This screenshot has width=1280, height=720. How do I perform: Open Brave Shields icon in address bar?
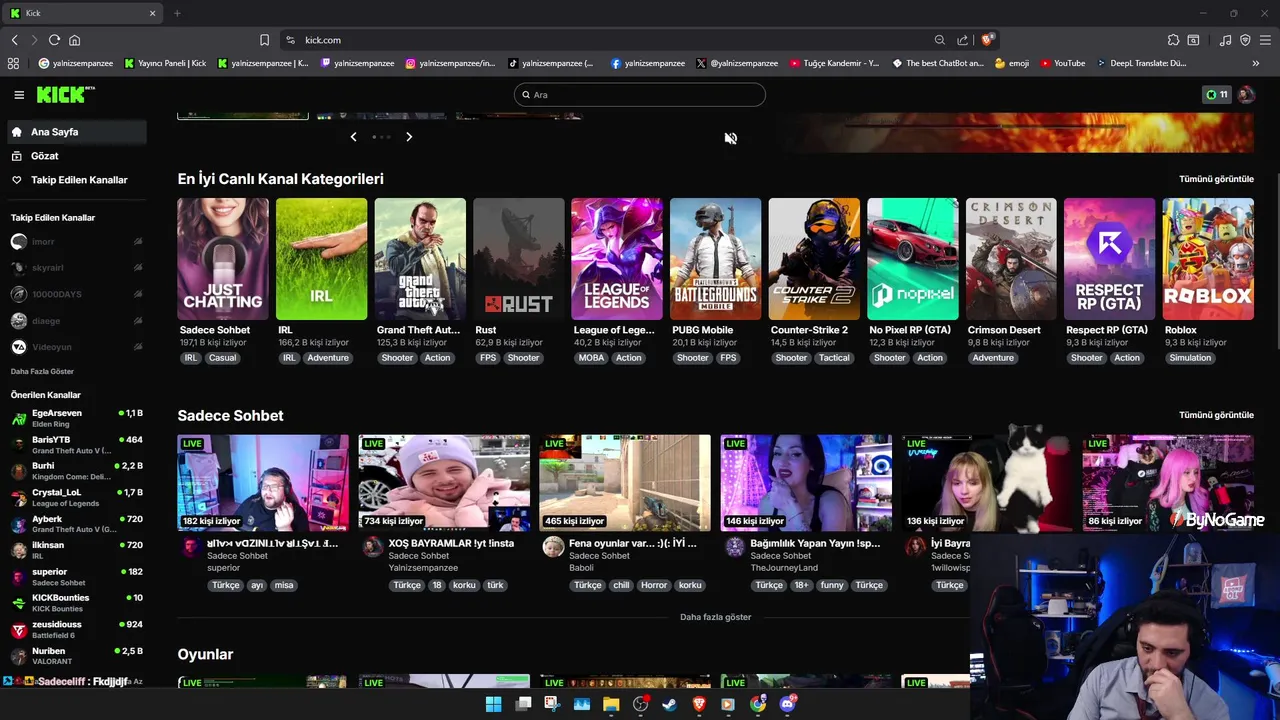987,40
